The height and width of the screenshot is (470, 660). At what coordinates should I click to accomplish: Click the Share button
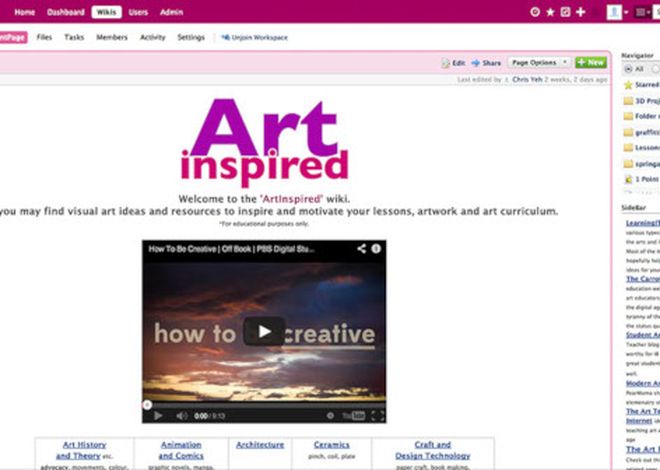click(486, 63)
